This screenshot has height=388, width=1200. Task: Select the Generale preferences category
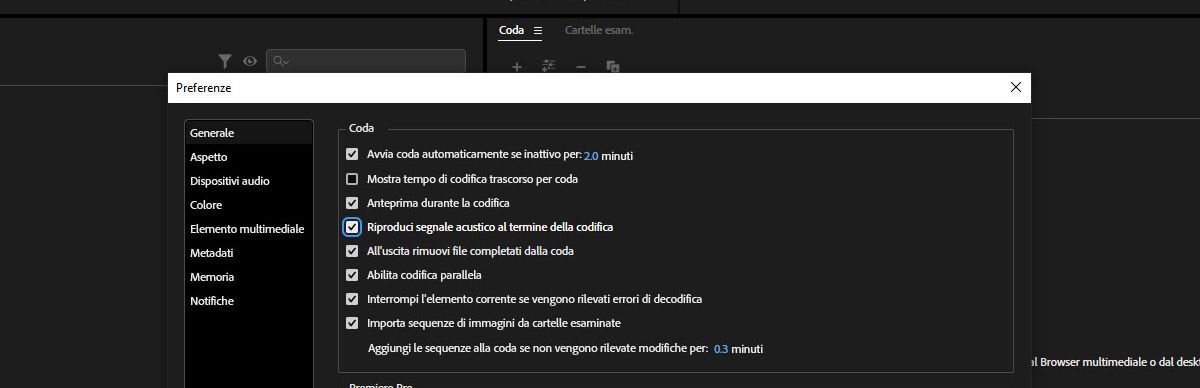249,133
